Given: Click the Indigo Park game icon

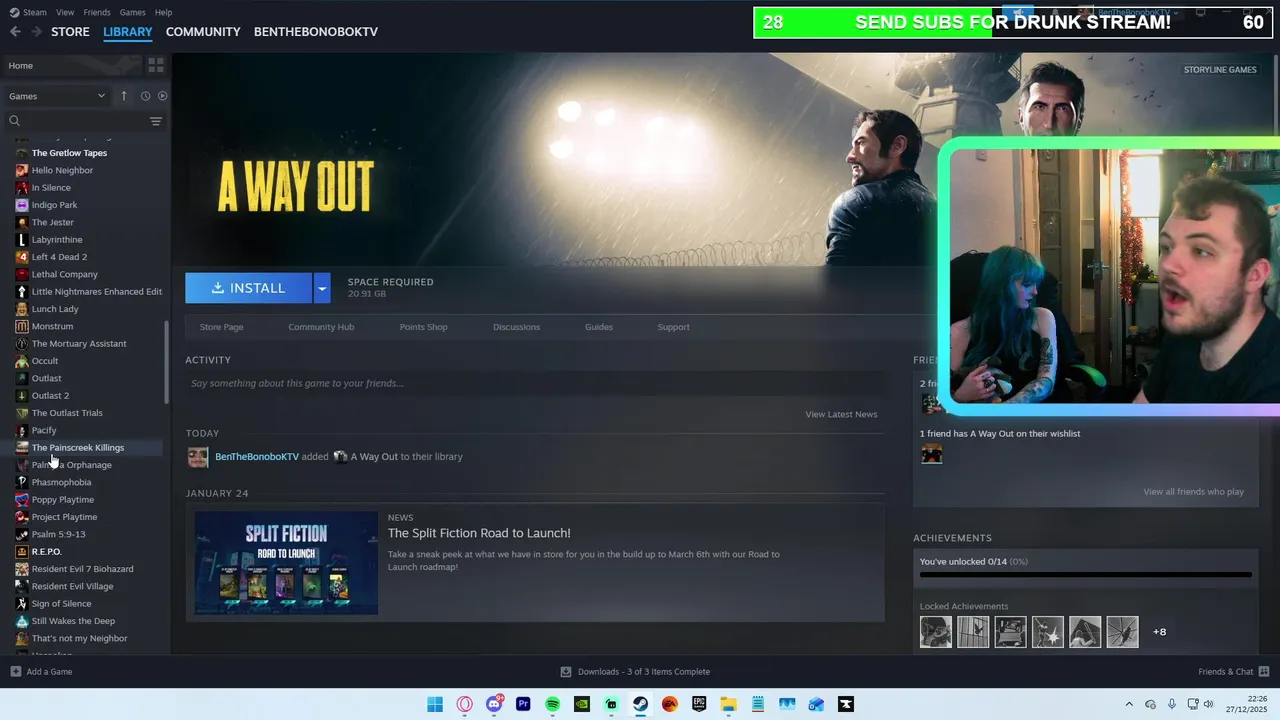Looking at the screenshot, I should [22, 205].
